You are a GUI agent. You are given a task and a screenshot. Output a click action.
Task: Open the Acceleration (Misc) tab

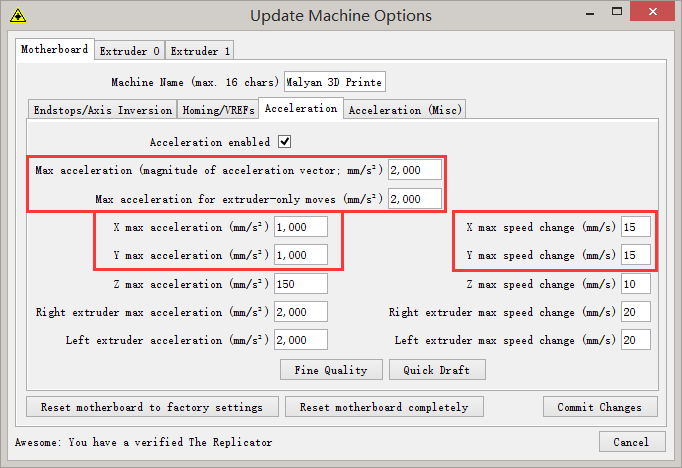coord(405,110)
